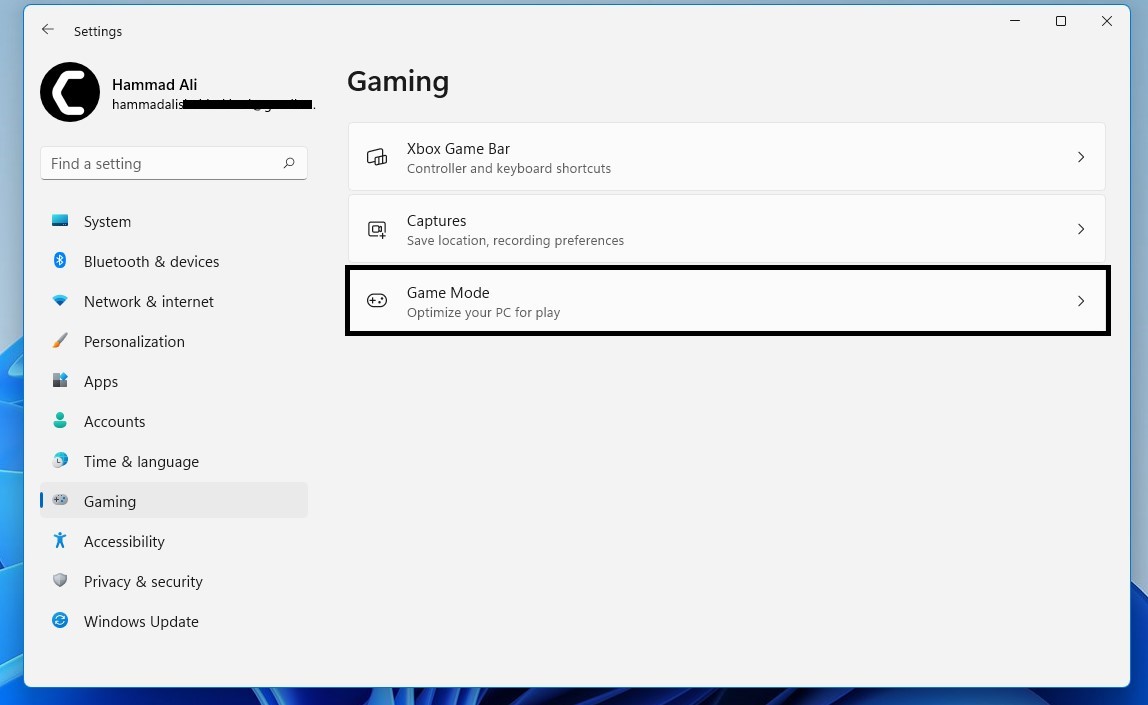The width and height of the screenshot is (1148, 705).
Task: Expand Xbox Game Bar using its chevron
Action: point(1080,157)
